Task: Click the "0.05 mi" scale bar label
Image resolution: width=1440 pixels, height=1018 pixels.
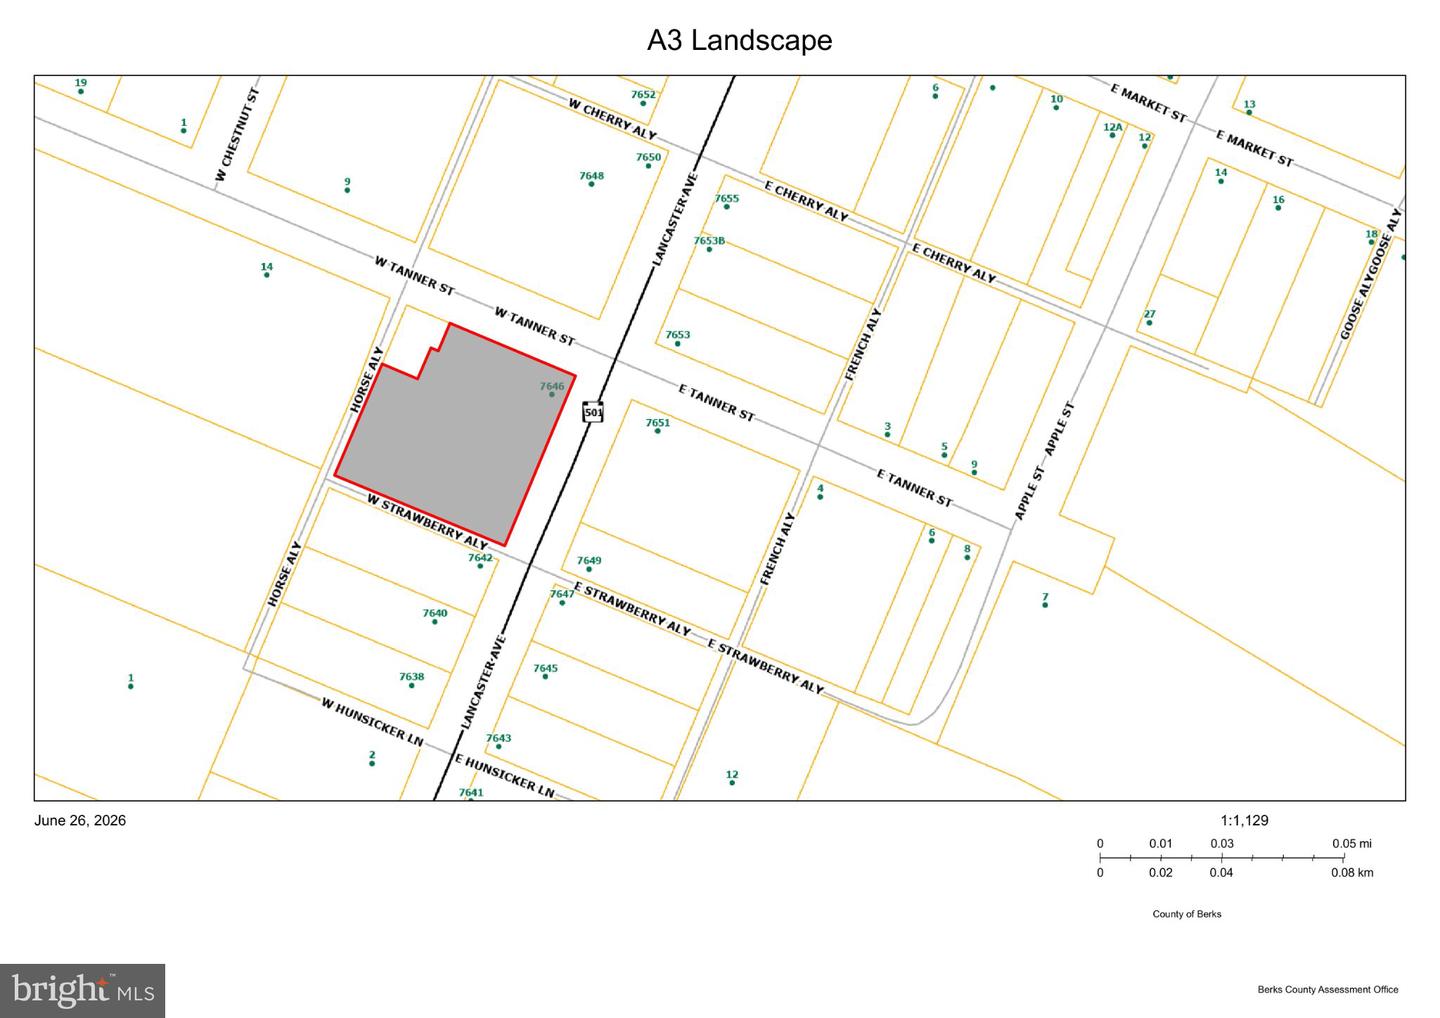Action: 1352,843
